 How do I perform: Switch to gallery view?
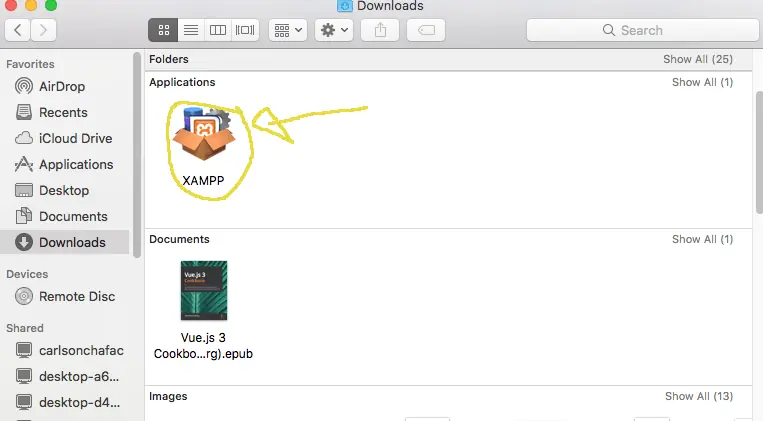click(245, 30)
